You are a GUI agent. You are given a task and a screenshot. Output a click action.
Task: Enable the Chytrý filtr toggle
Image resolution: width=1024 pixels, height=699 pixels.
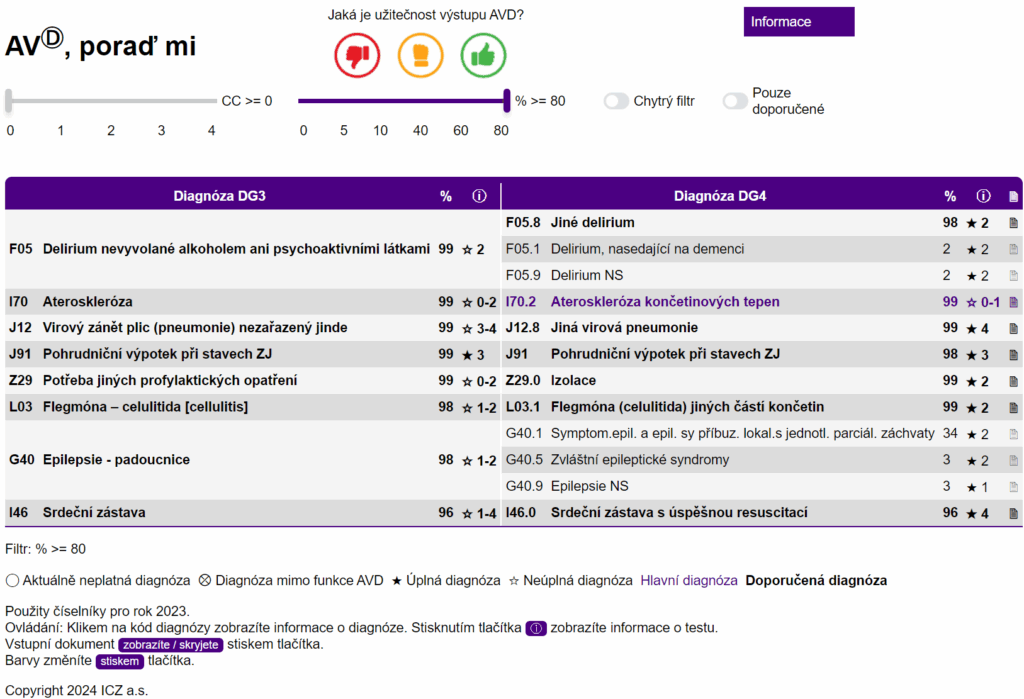click(x=616, y=101)
